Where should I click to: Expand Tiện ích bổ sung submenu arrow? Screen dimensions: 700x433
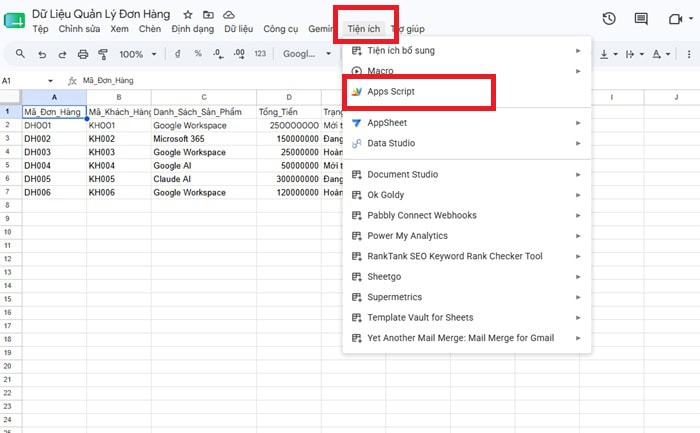click(578, 51)
